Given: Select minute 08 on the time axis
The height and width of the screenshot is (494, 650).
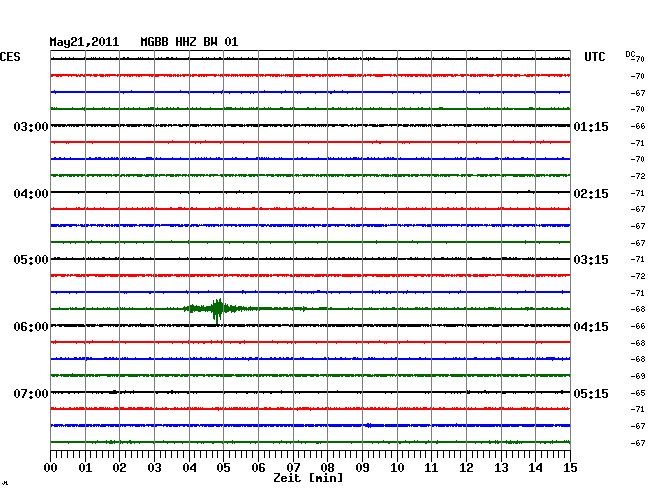Looking at the screenshot, I should (x=327, y=468).
